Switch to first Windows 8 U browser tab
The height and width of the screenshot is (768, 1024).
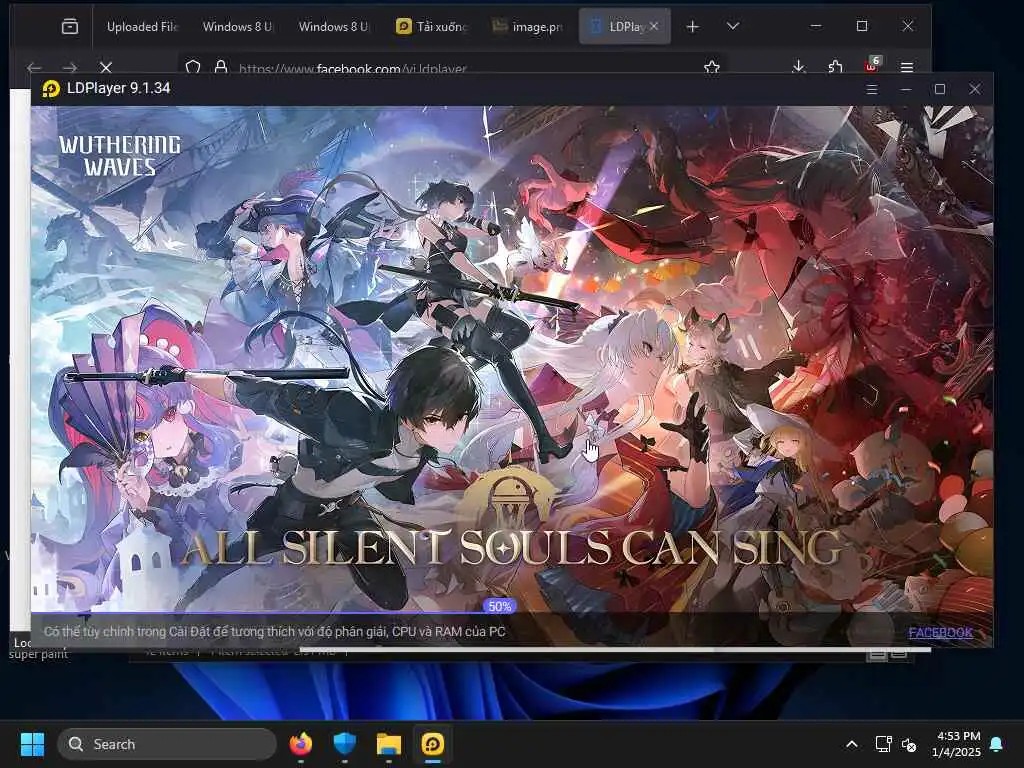click(237, 27)
